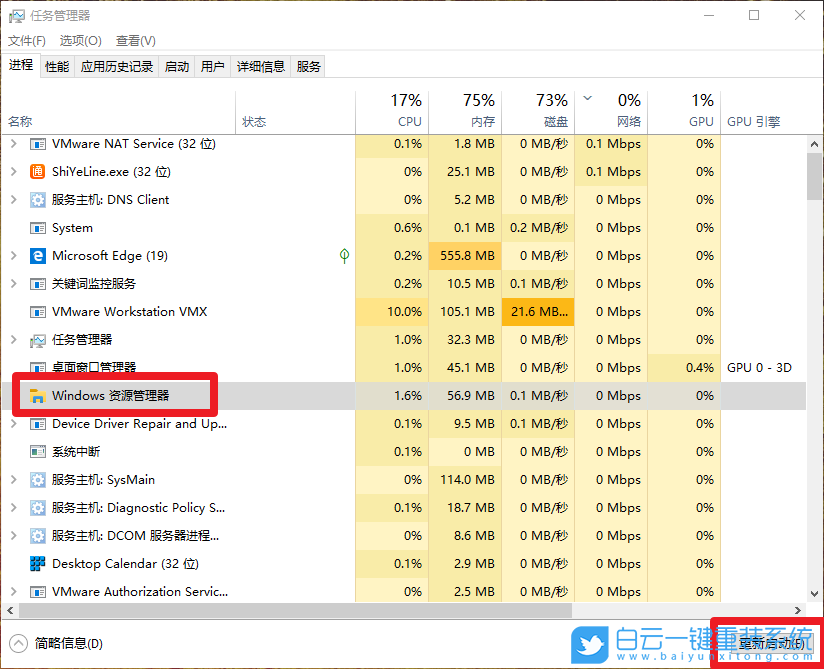Click the 任务管理器 process icon

coord(36,339)
